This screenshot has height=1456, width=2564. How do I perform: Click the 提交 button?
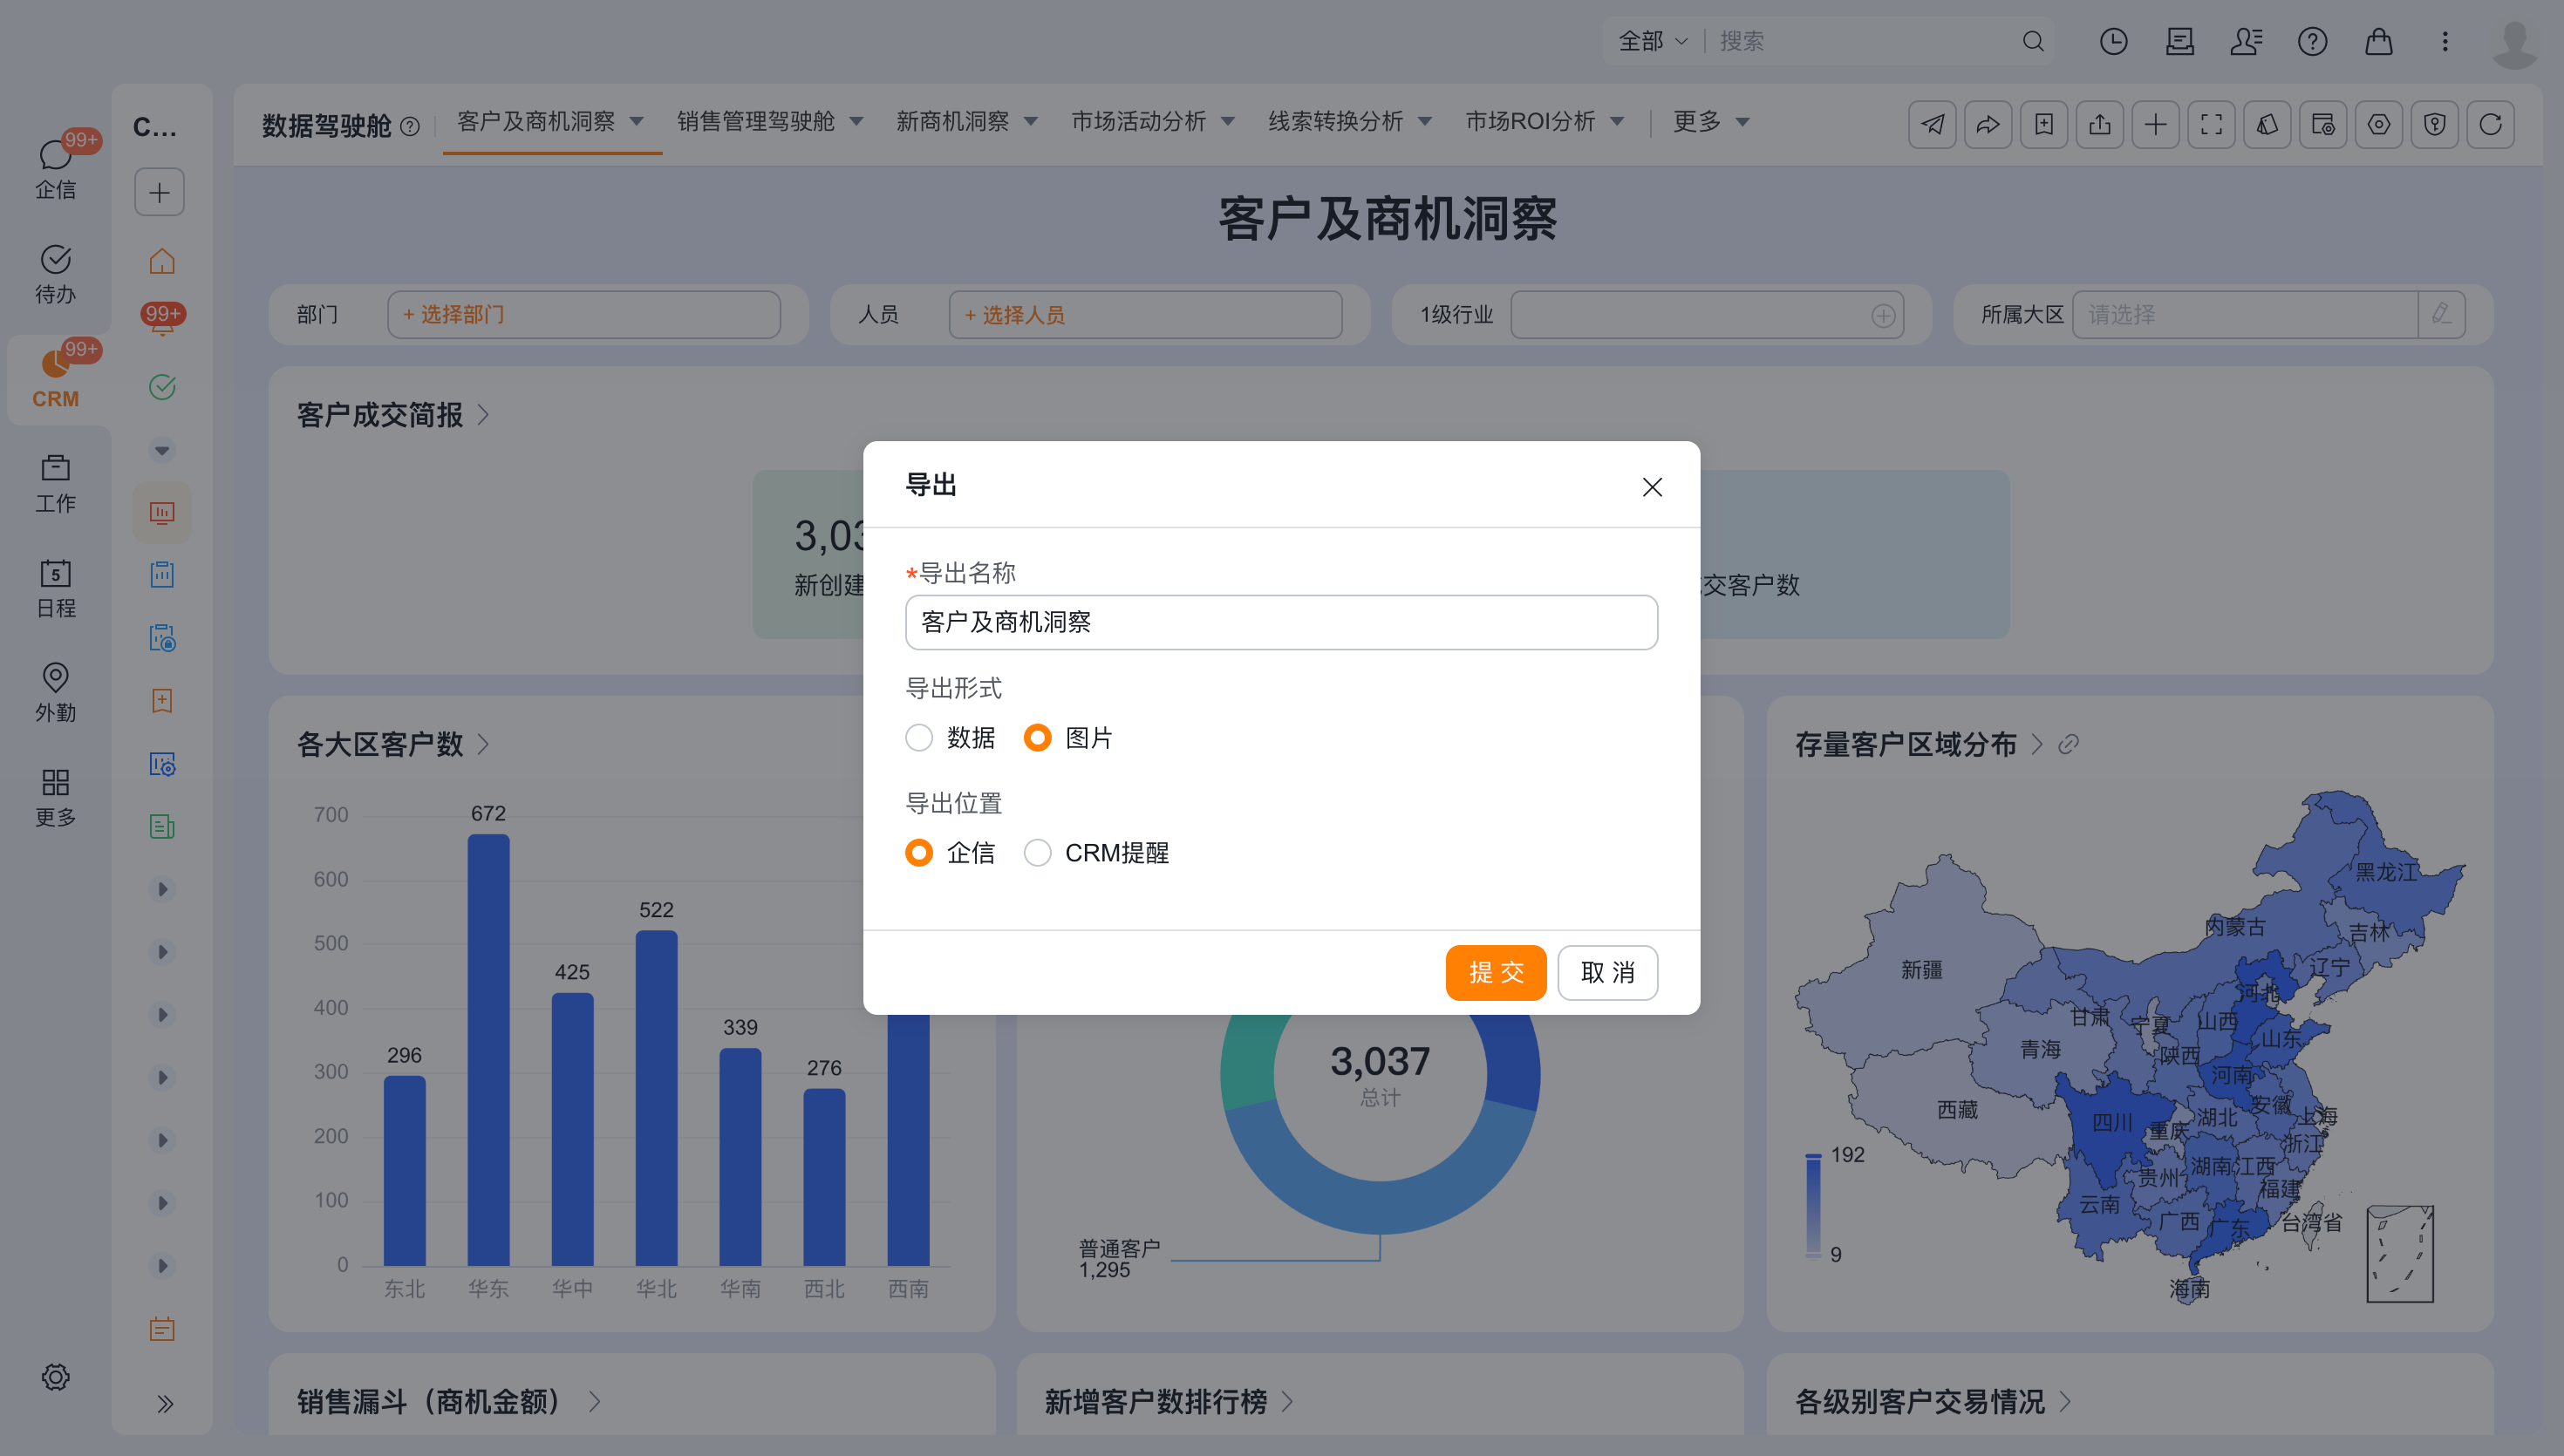[x=1495, y=972]
